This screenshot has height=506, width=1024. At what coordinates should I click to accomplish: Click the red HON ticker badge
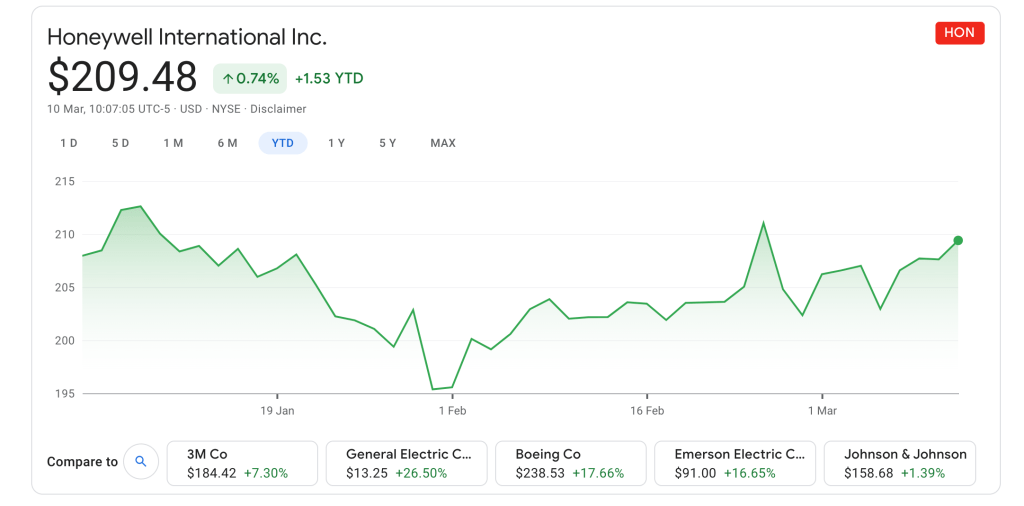tap(959, 33)
